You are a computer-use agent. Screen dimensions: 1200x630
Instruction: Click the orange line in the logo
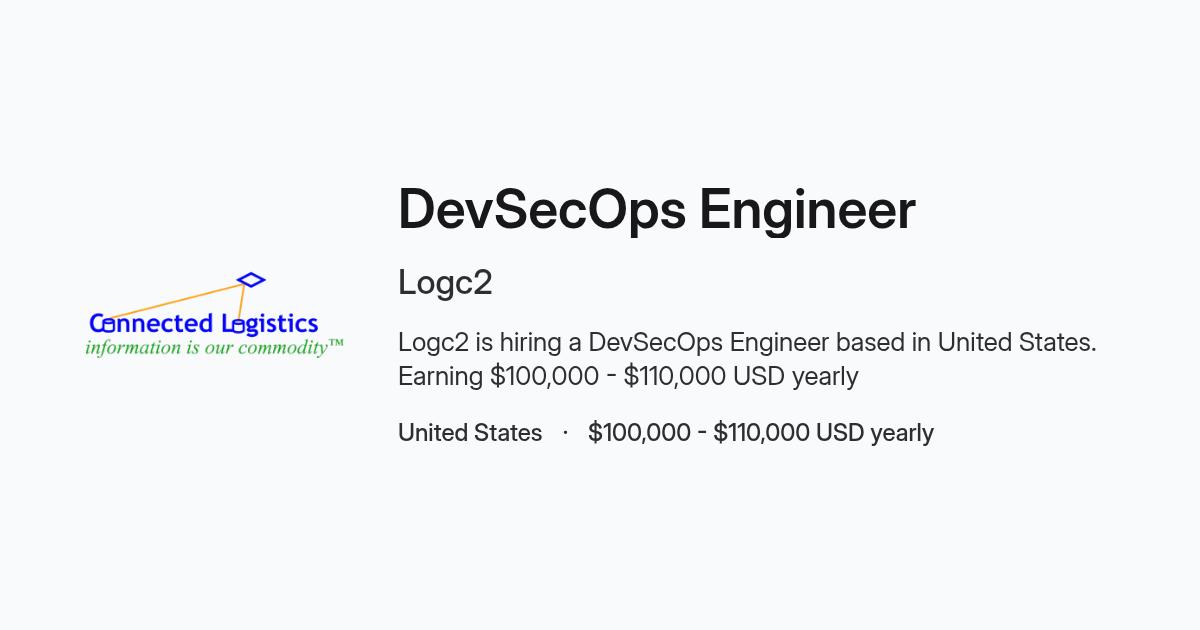pyautogui.click(x=175, y=302)
